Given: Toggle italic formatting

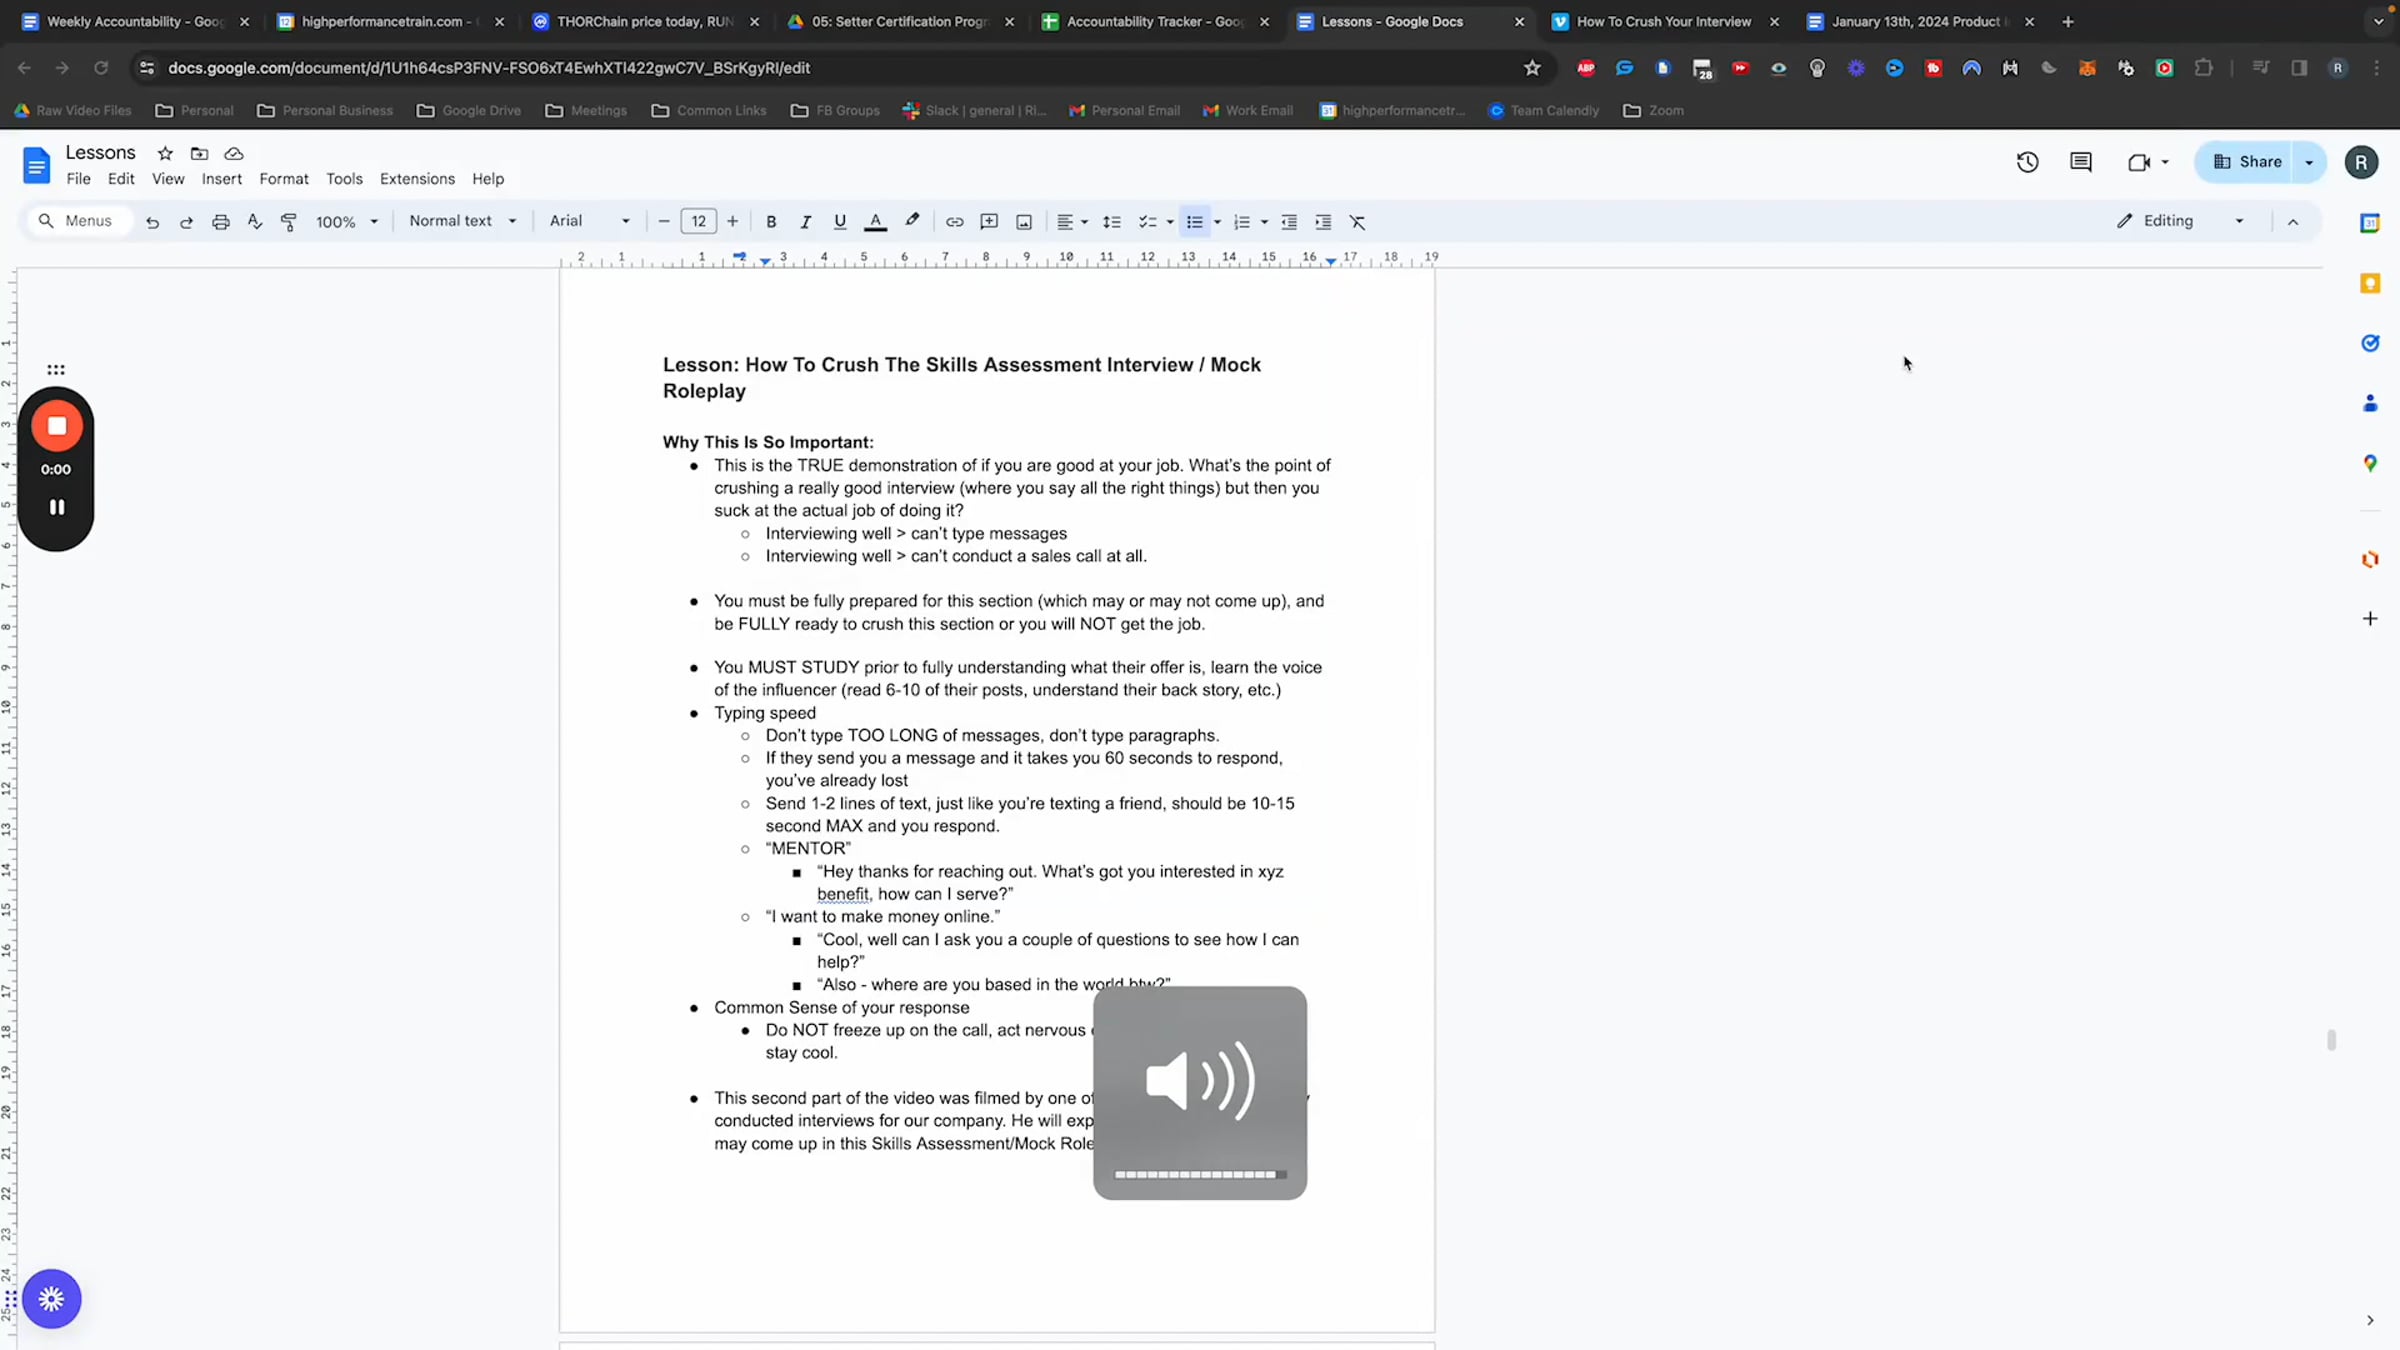Looking at the screenshot, I should coord(805,222).
